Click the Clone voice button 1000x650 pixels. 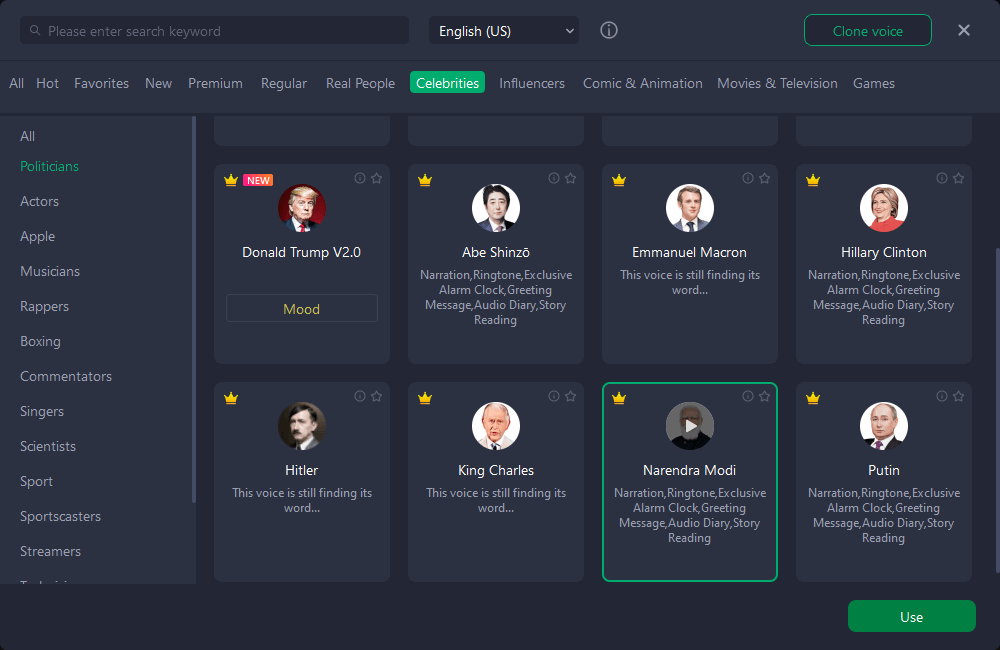[867, 31]
